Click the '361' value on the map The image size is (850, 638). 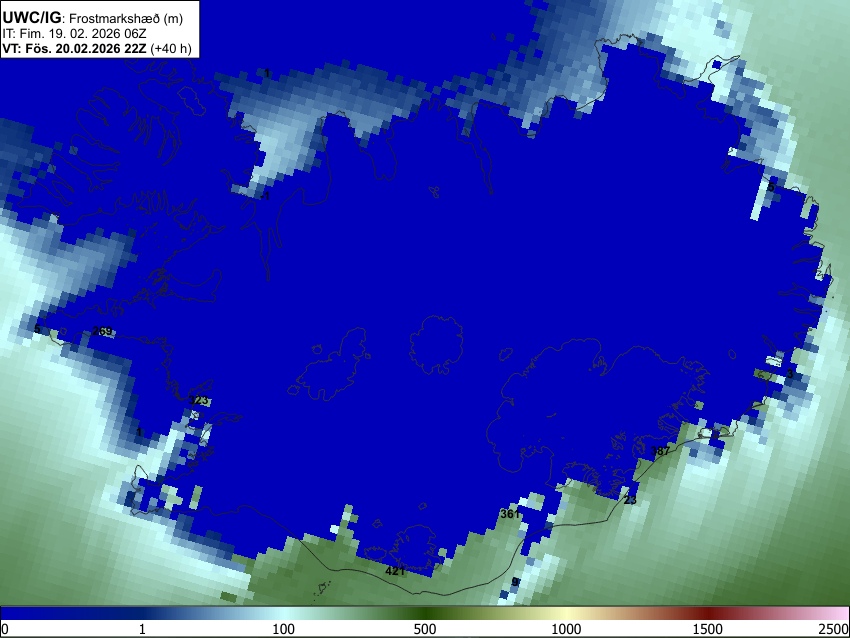coord(510,513)
